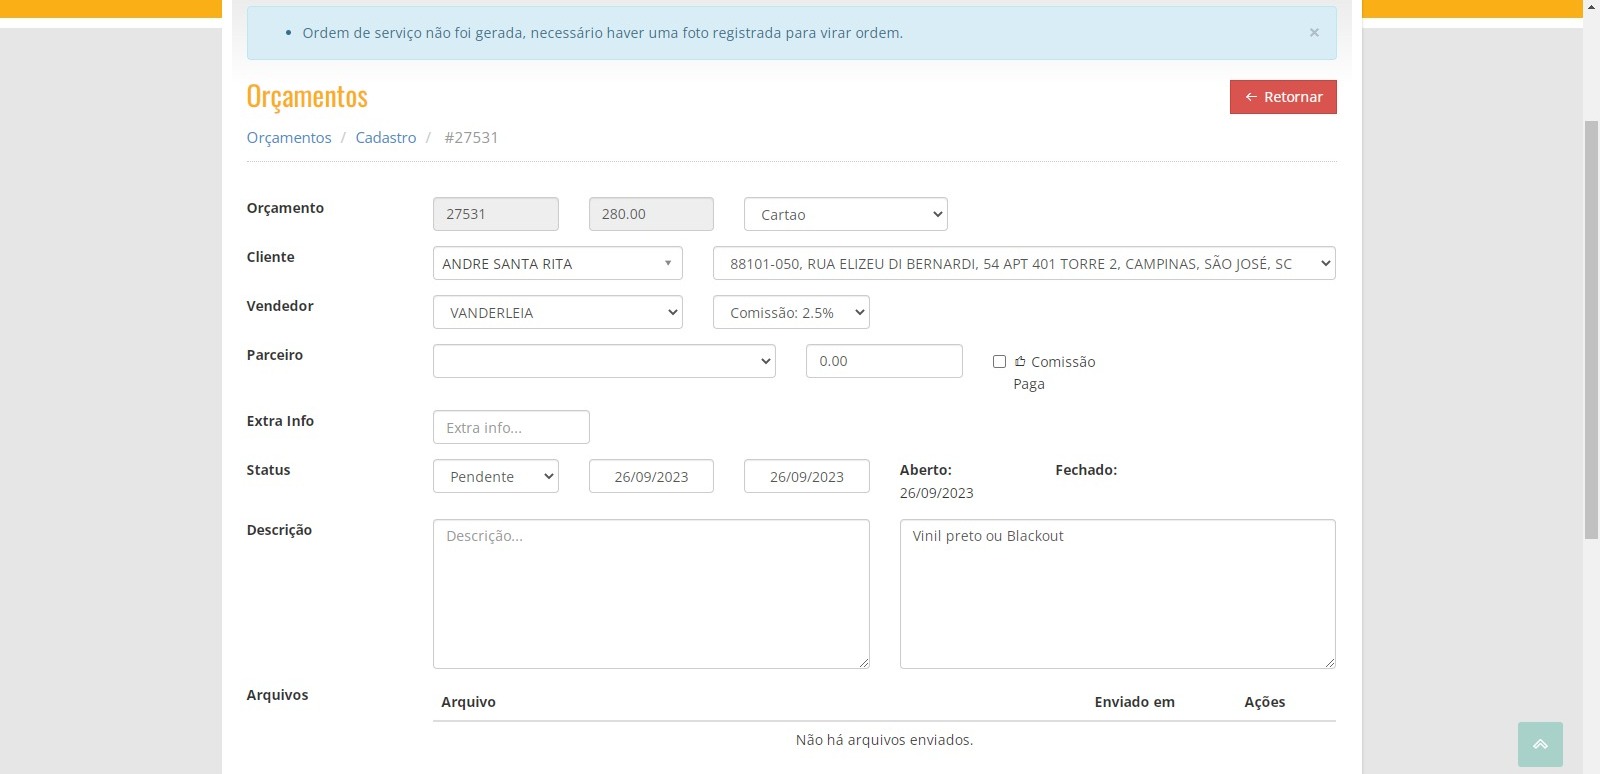
Task: Expand the Comissão 2.5% dropdown
Action: 790,313
